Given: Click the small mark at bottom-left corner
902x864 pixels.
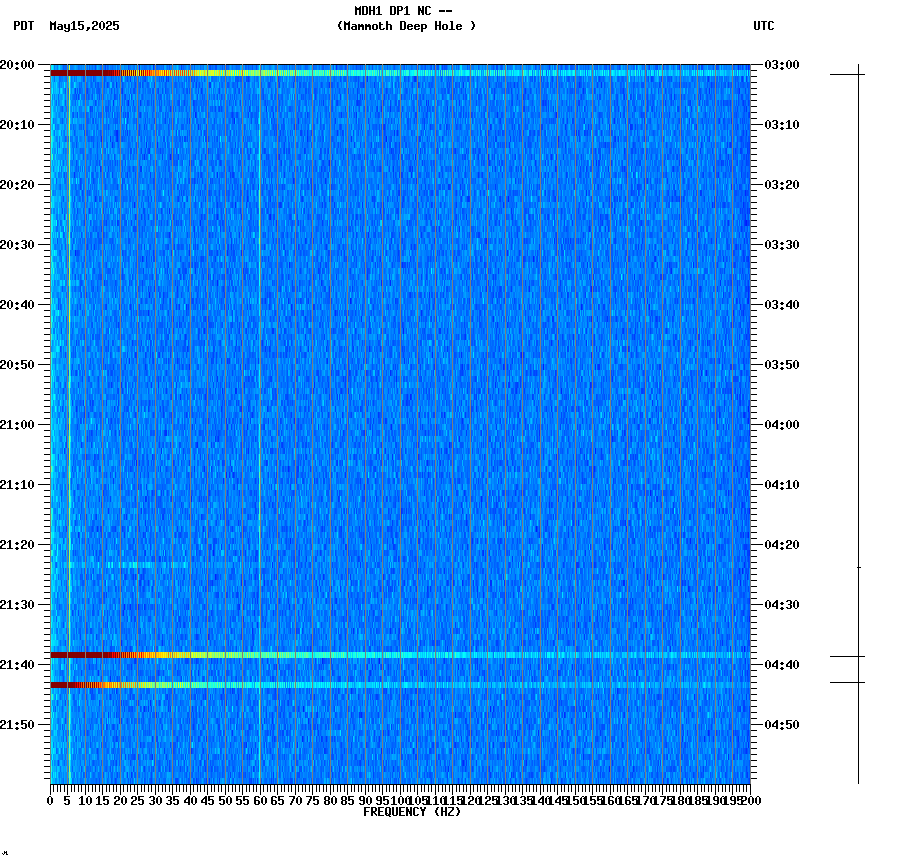Looking at the screenshot, I should [6, 855].
